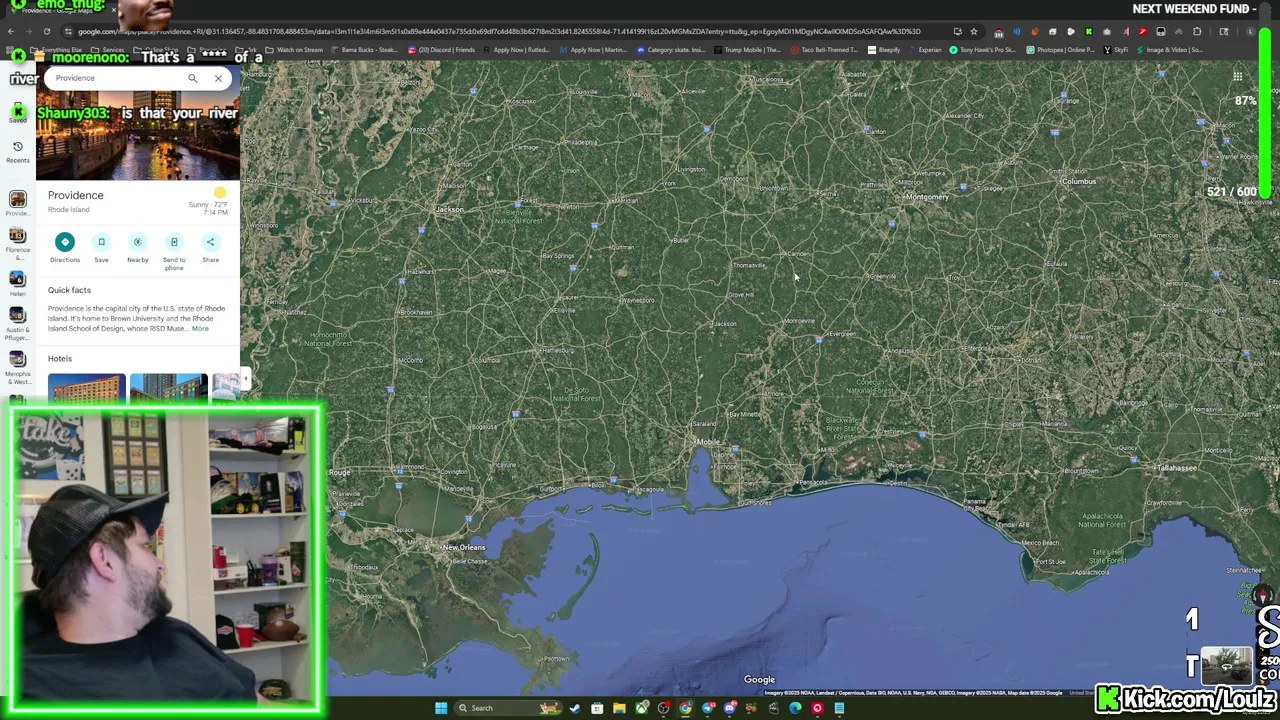Open the Tony Hawk's Pro Sk bookmark

coord(982,50)
